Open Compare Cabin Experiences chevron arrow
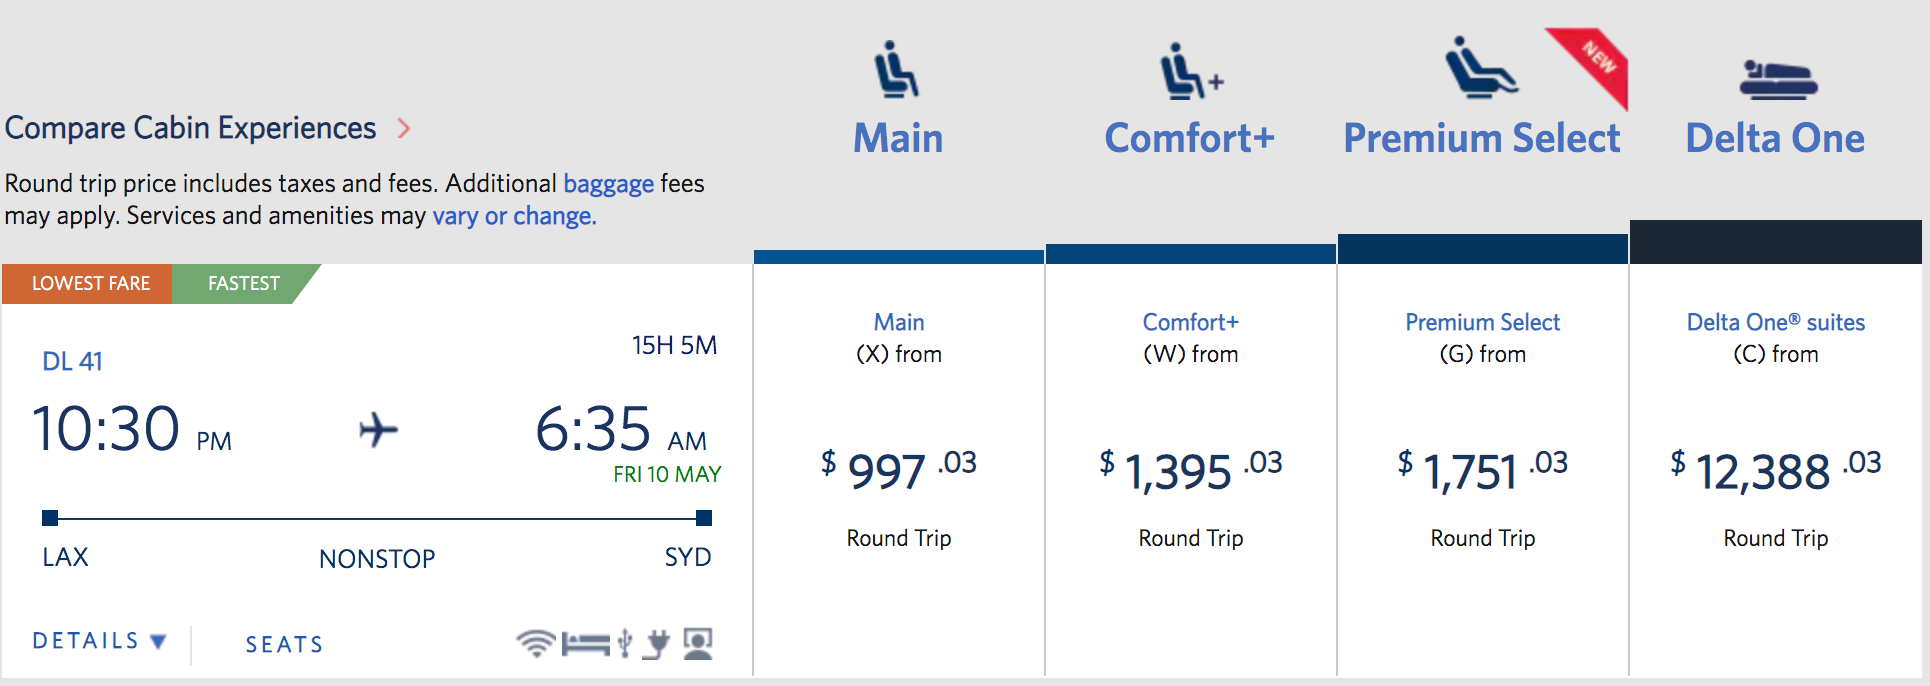 pyautogui.click(x=404, y=128)
